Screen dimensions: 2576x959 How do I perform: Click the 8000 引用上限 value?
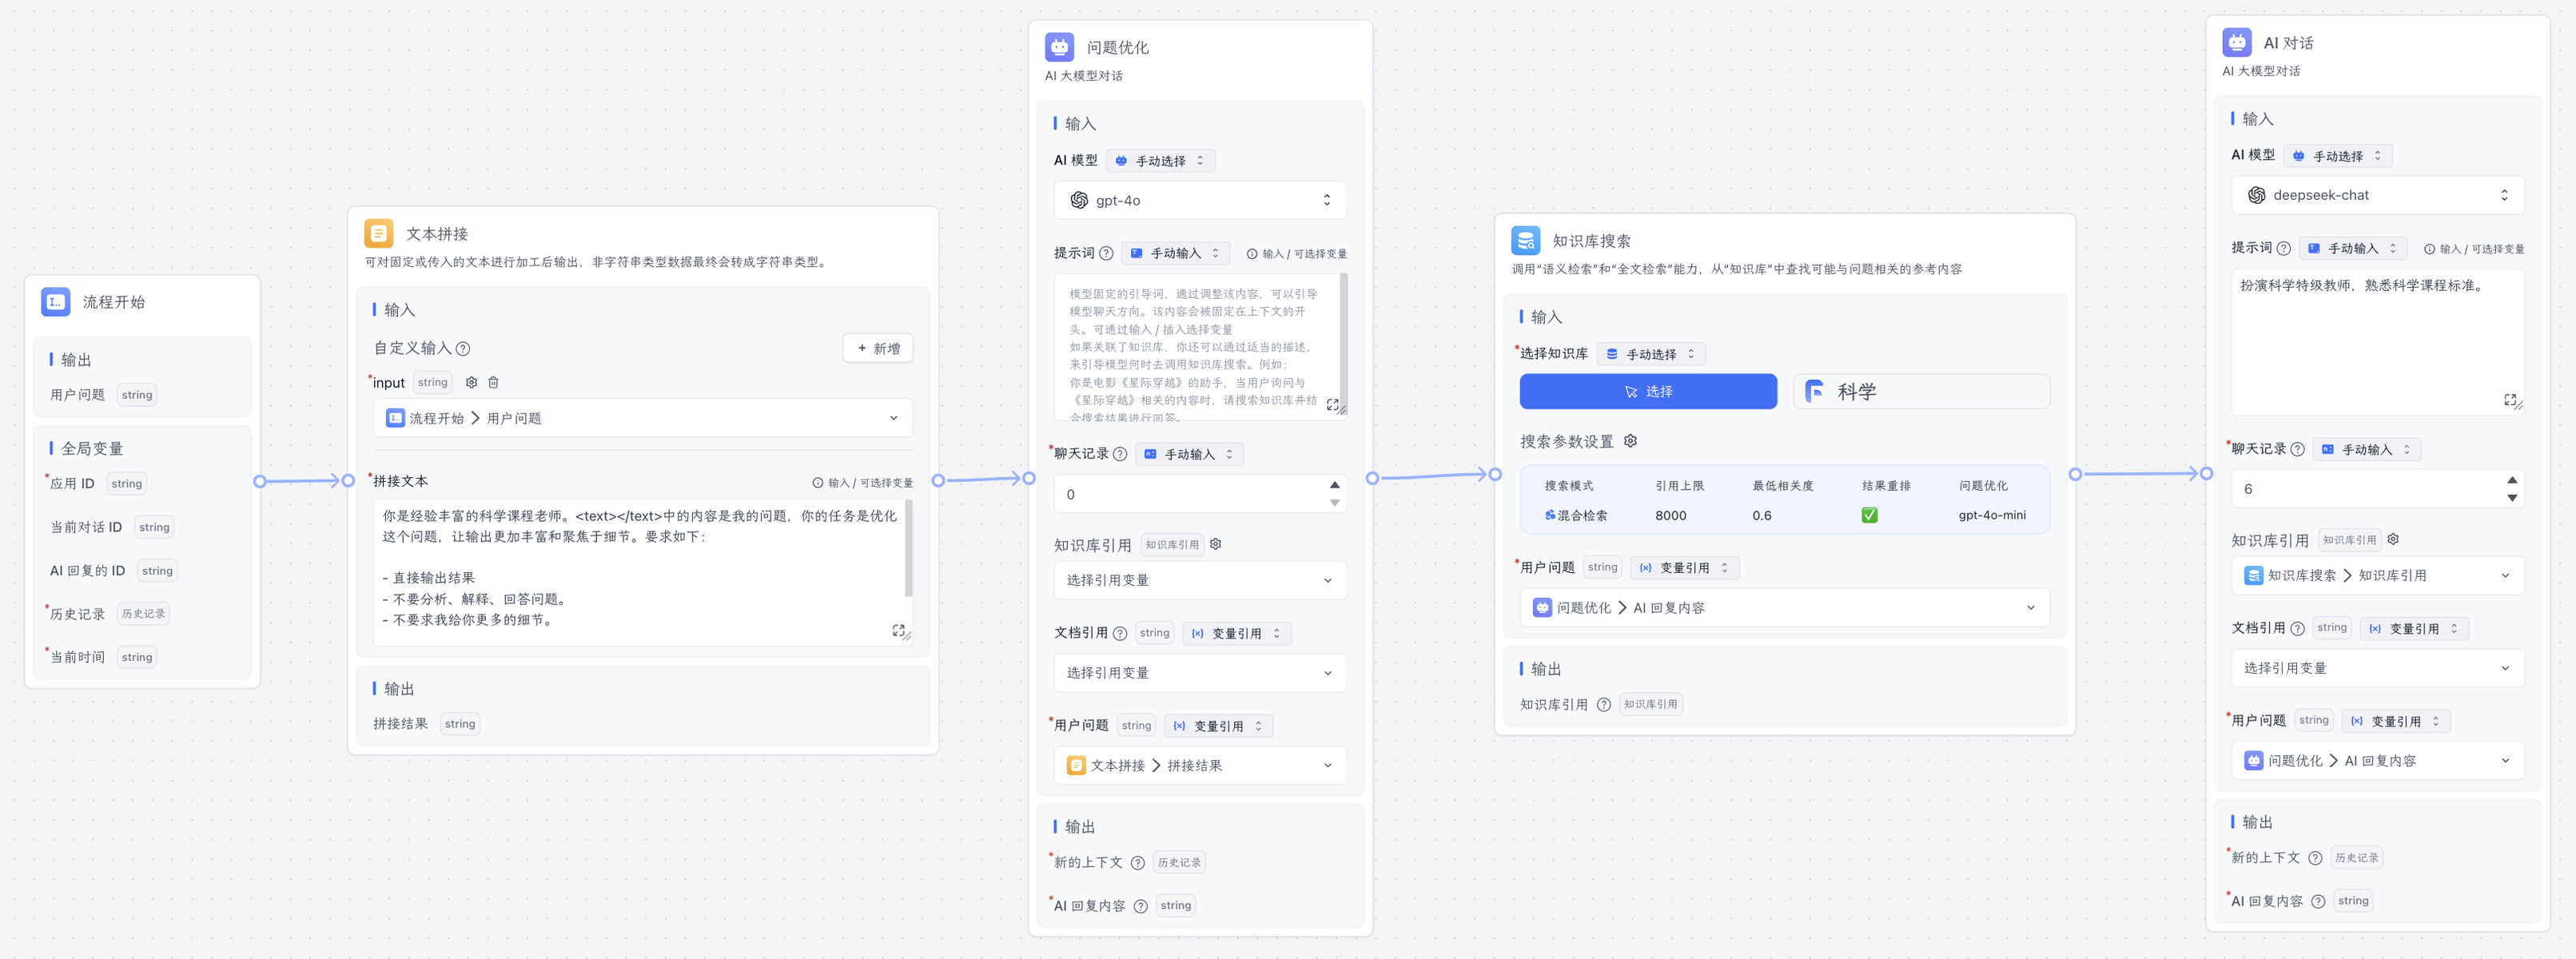(x=1671, y=515)
